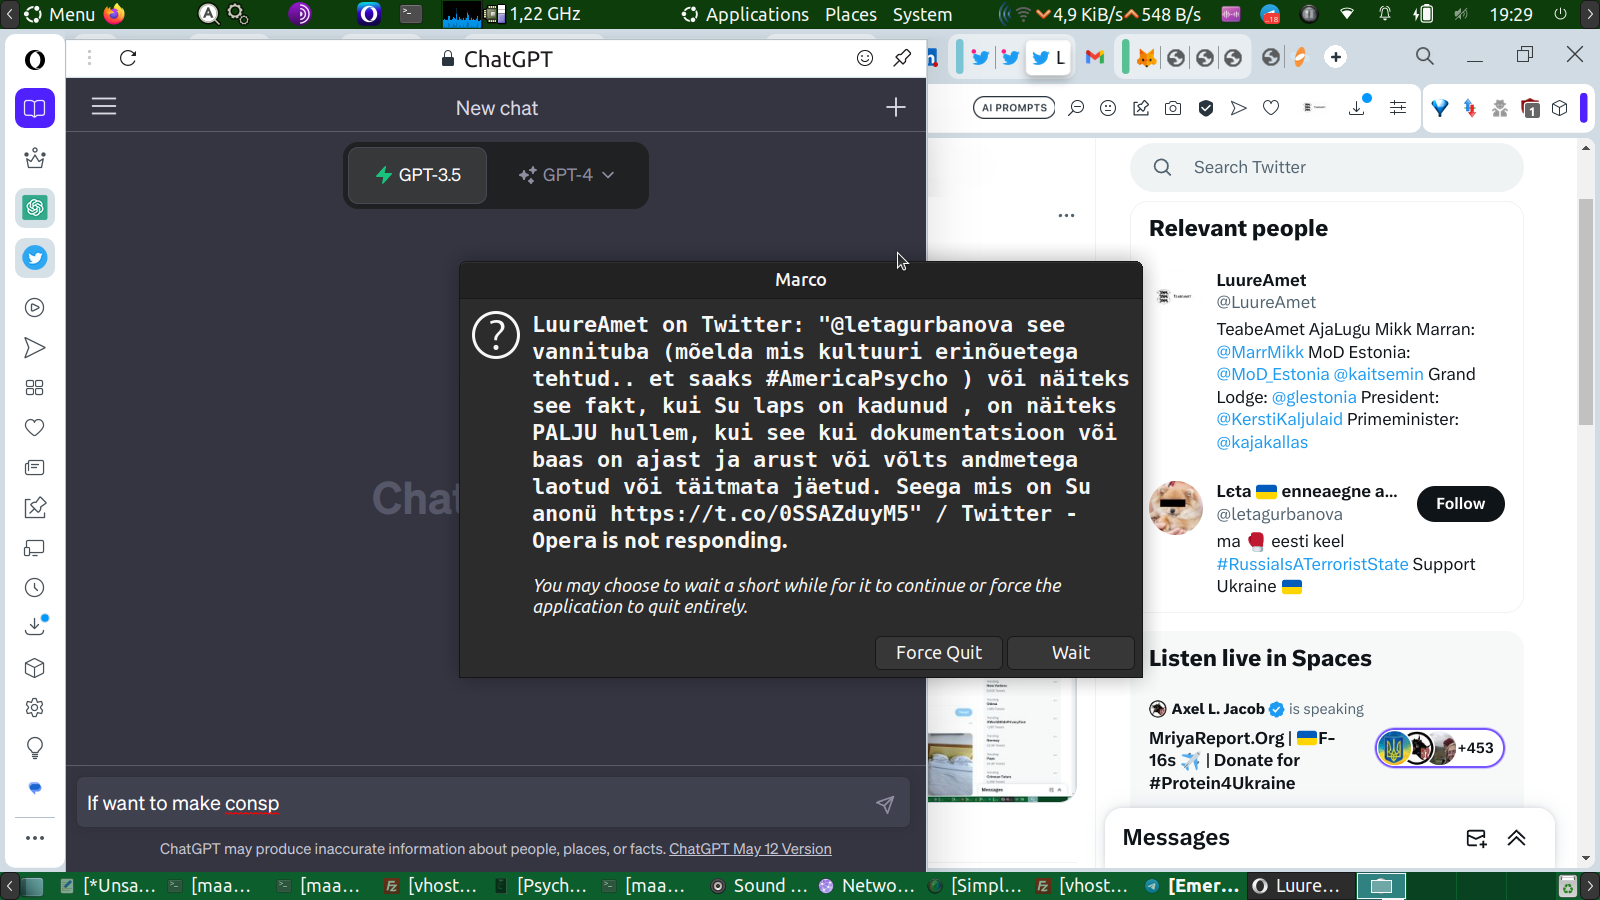Launch Firefox from the top panel
Image resolution: width=1600 pixels, height=900 pixels.
point(114,14)
